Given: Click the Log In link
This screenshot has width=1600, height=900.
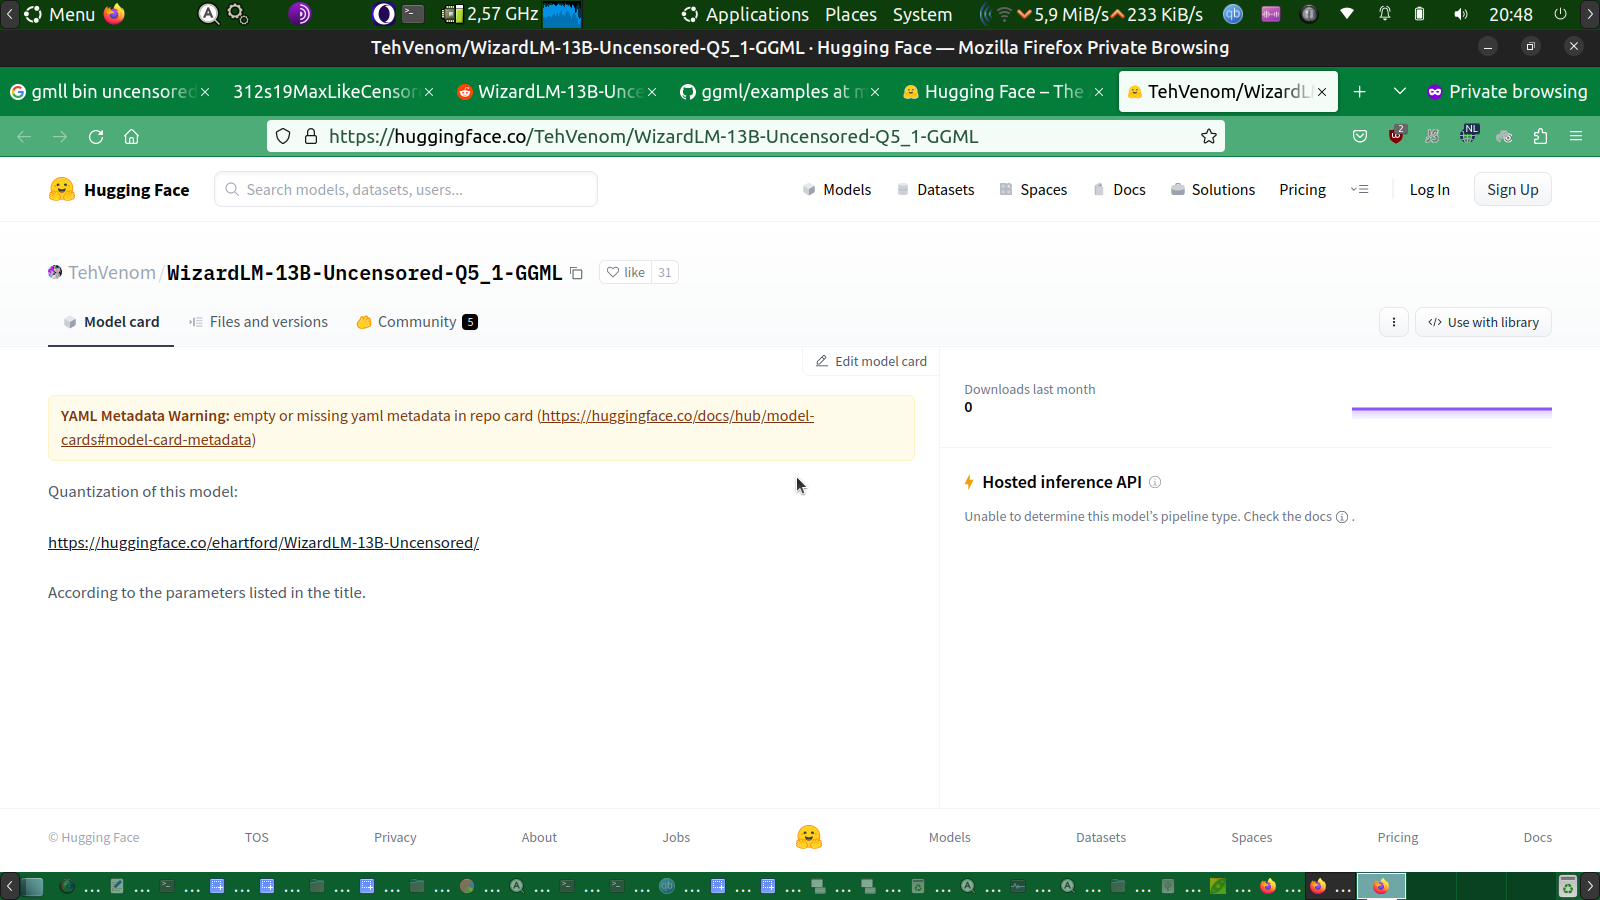Looking at the screenshot, I should [1430, 190].
